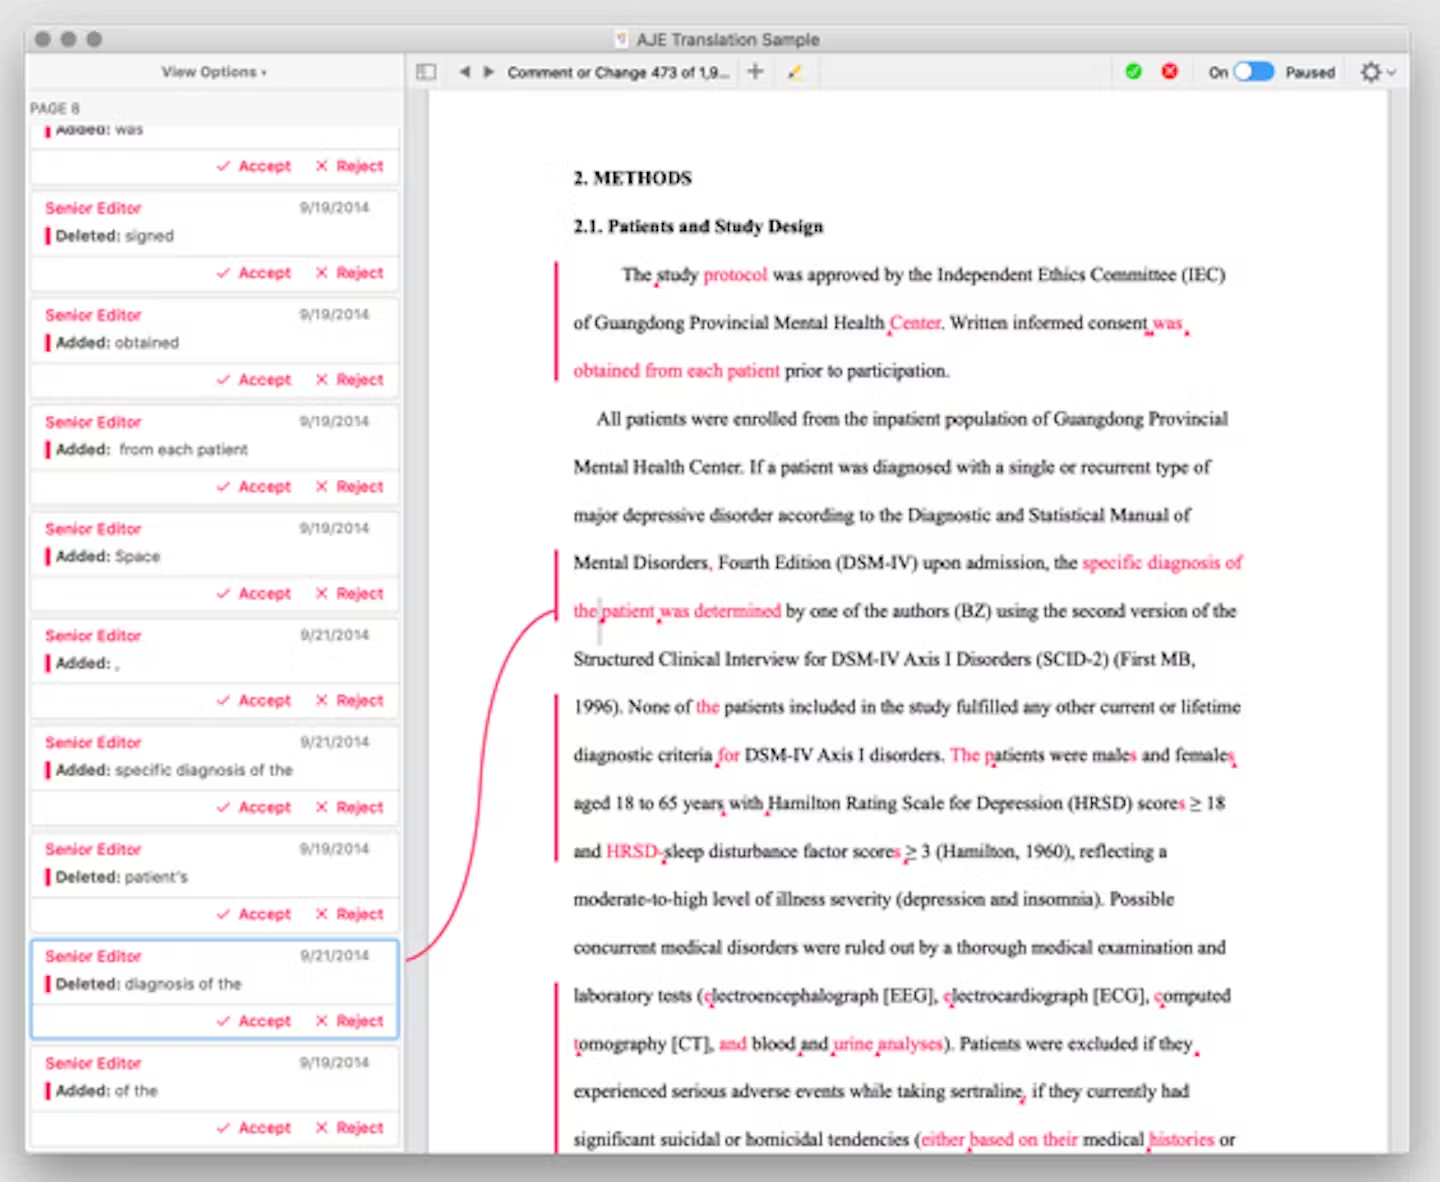
Task: Select the 'Deleted: diagnosis of the' text
Action: (x=148, y=984)
